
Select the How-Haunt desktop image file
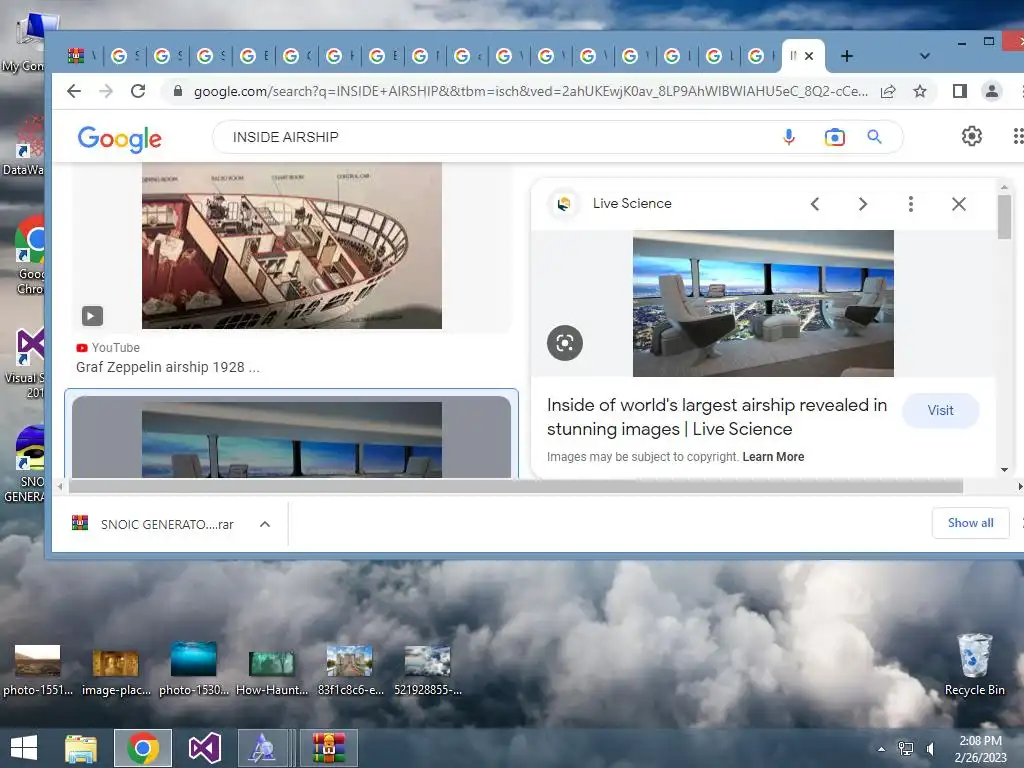pyautogui.click(x=272, y=673)
